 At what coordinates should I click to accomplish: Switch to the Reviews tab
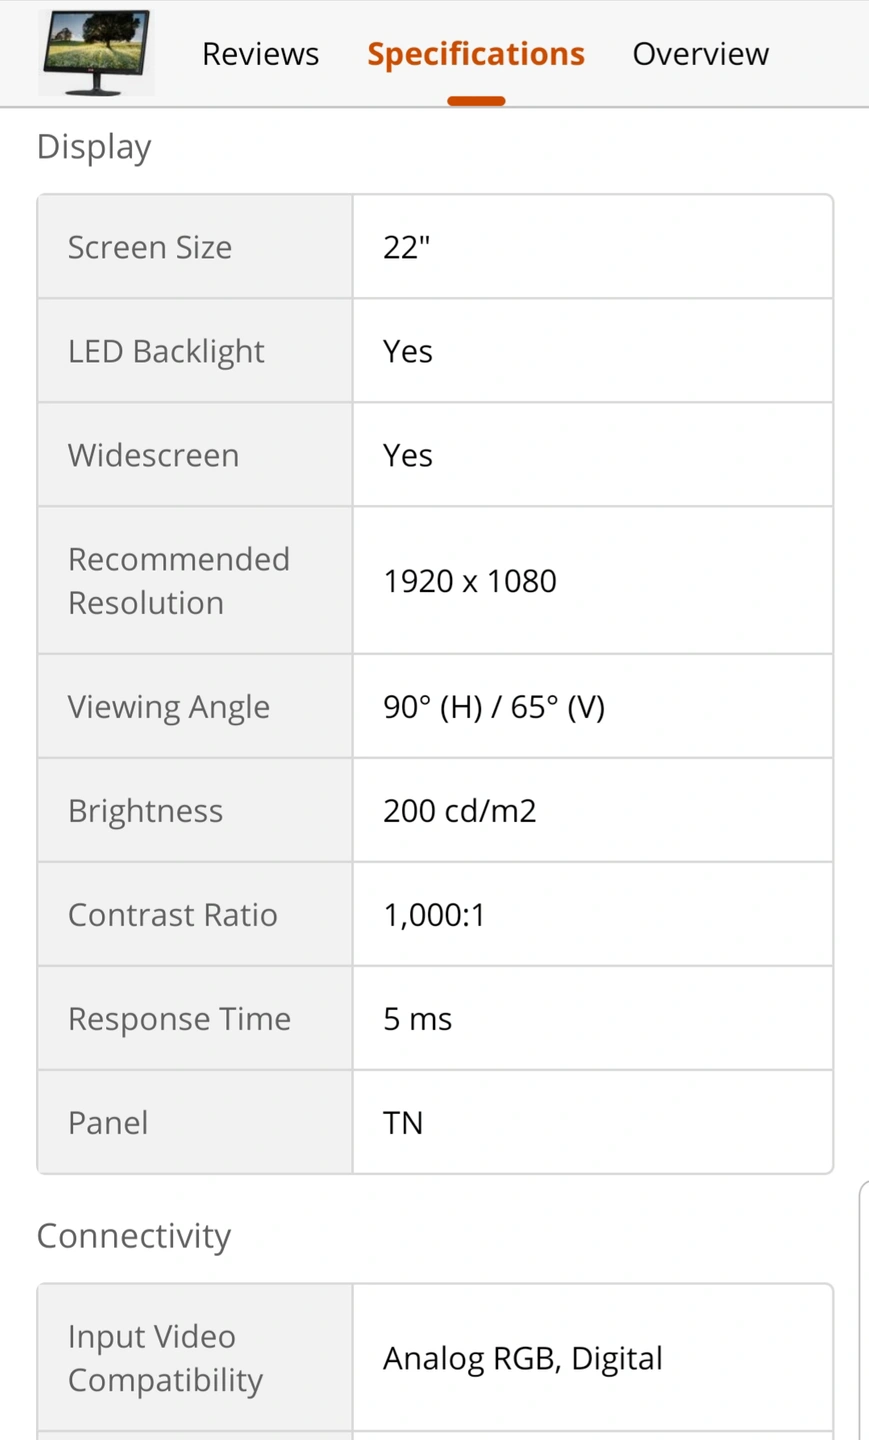pos(260,54)
